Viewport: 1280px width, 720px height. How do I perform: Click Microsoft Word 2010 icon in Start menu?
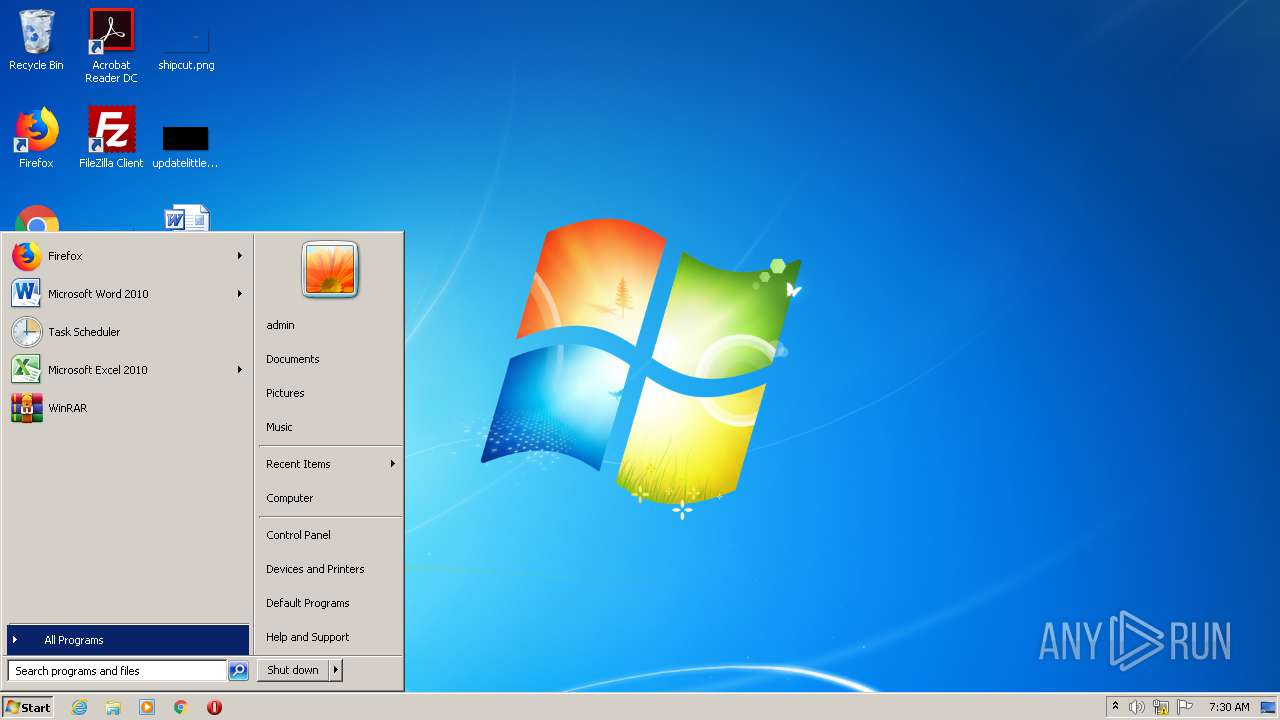(x=27, y=294)
